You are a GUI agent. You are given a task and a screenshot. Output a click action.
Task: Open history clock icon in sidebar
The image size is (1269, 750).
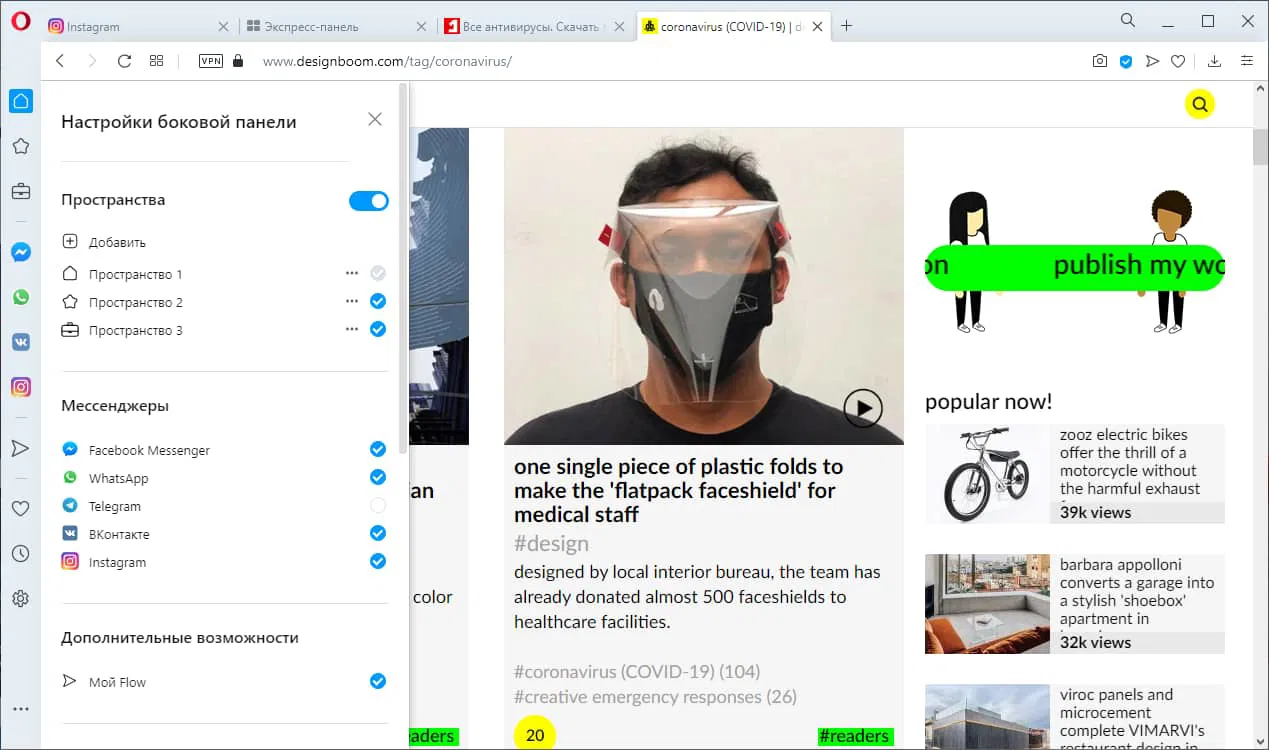pyautogui.click(x=21, y=554)
